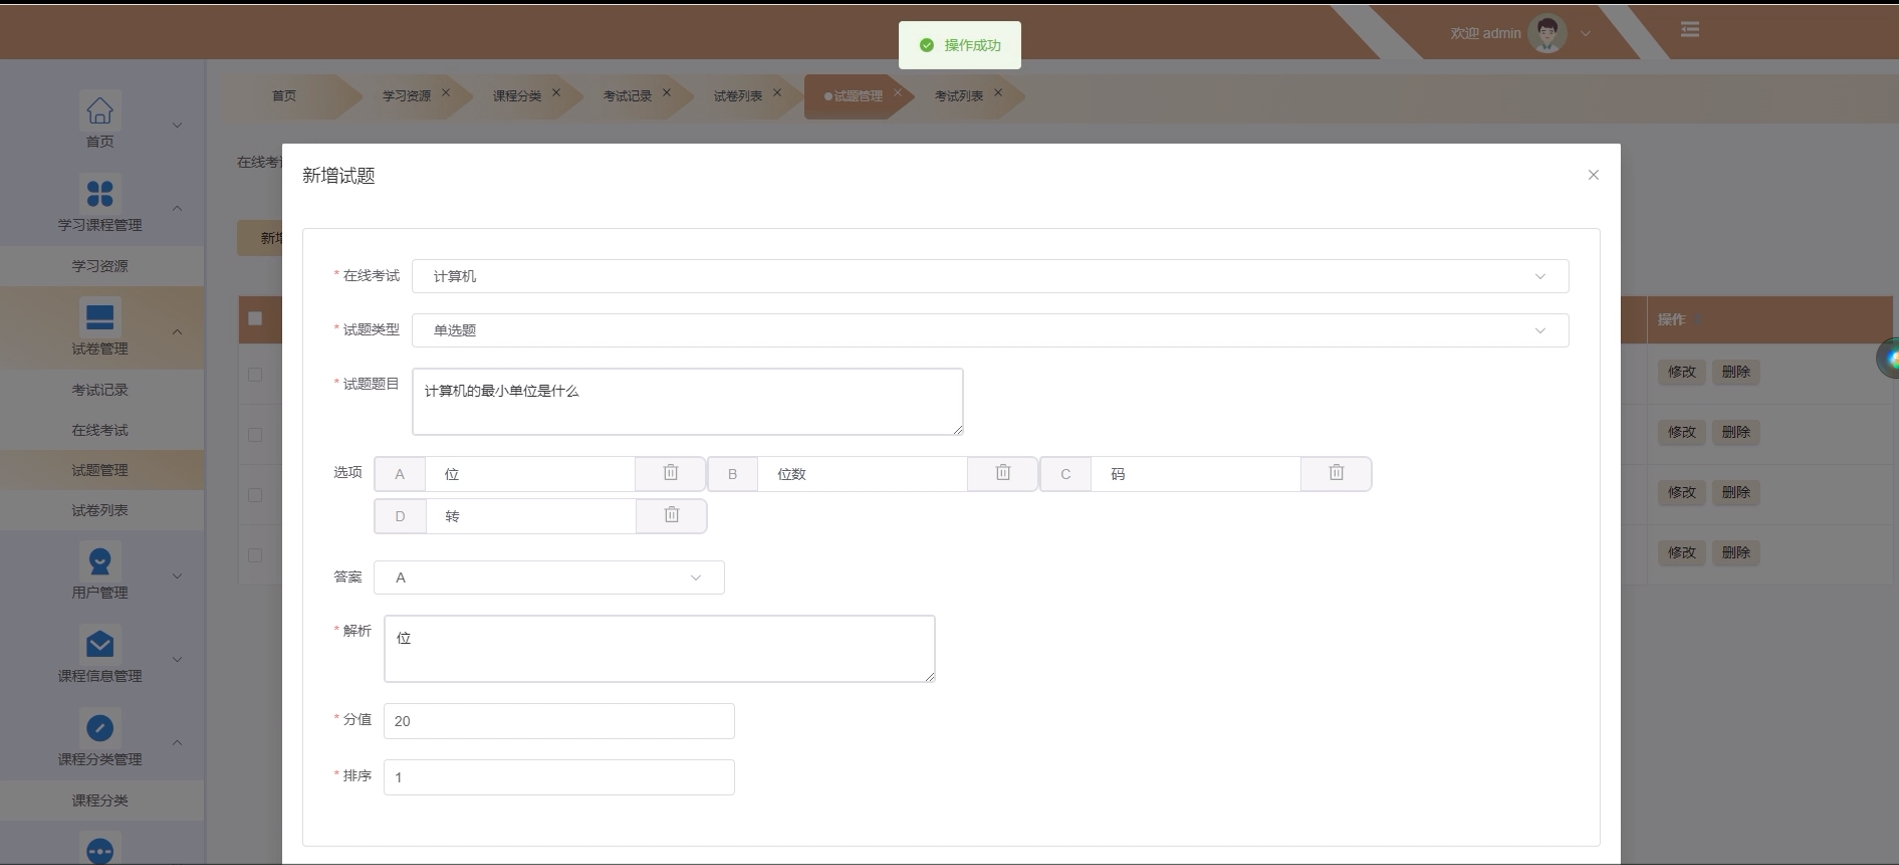Screen dimensions: 1899x865
Task: Check the second table row checkbox
Action: [255, 435]
